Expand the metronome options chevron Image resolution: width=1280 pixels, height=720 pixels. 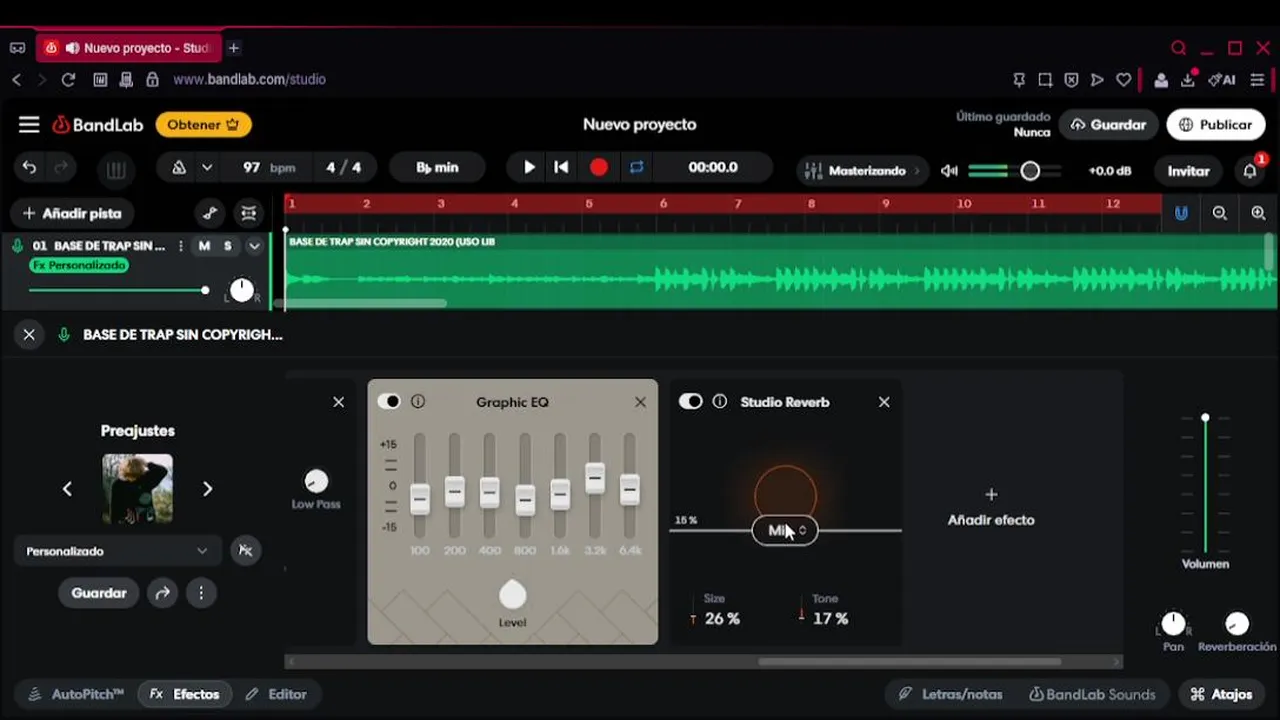207,168
